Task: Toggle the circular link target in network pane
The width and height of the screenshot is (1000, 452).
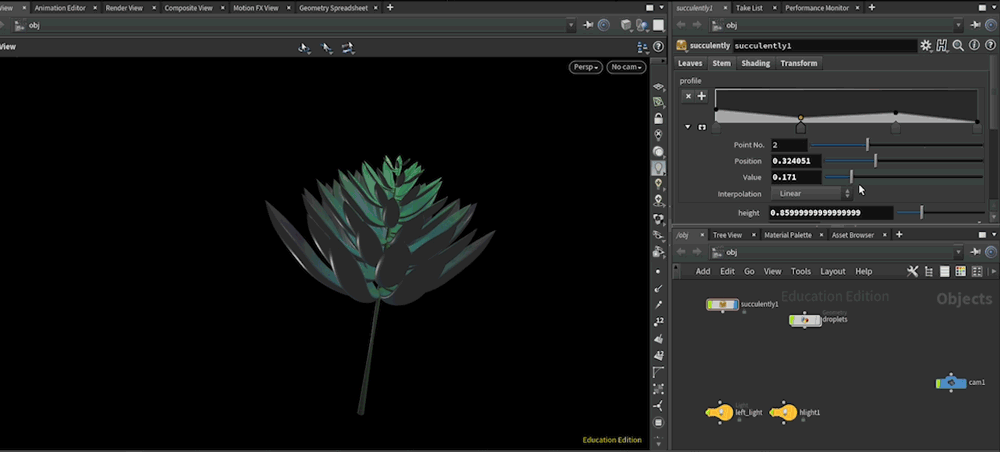Action: [991, 252]
